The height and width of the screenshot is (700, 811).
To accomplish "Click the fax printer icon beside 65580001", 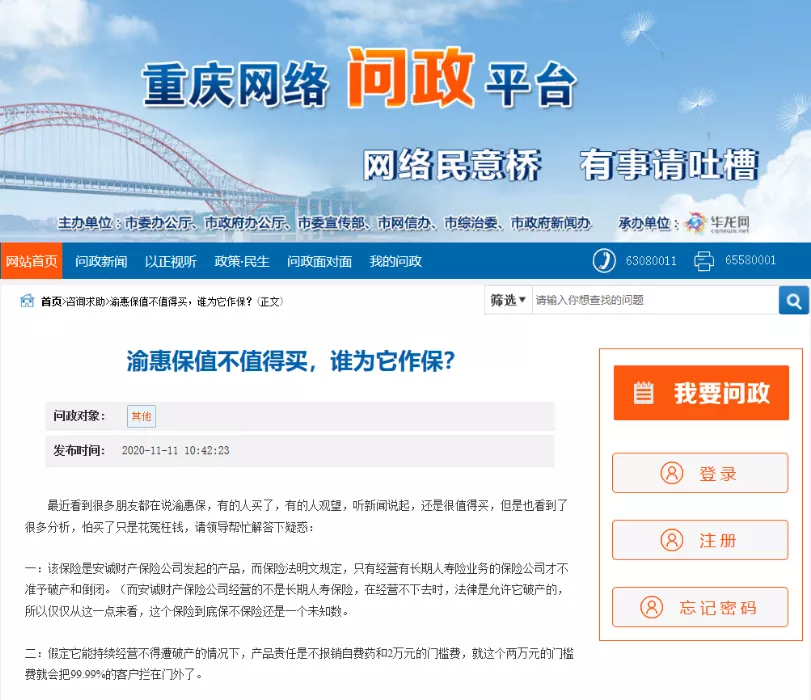I will point(704,261).
